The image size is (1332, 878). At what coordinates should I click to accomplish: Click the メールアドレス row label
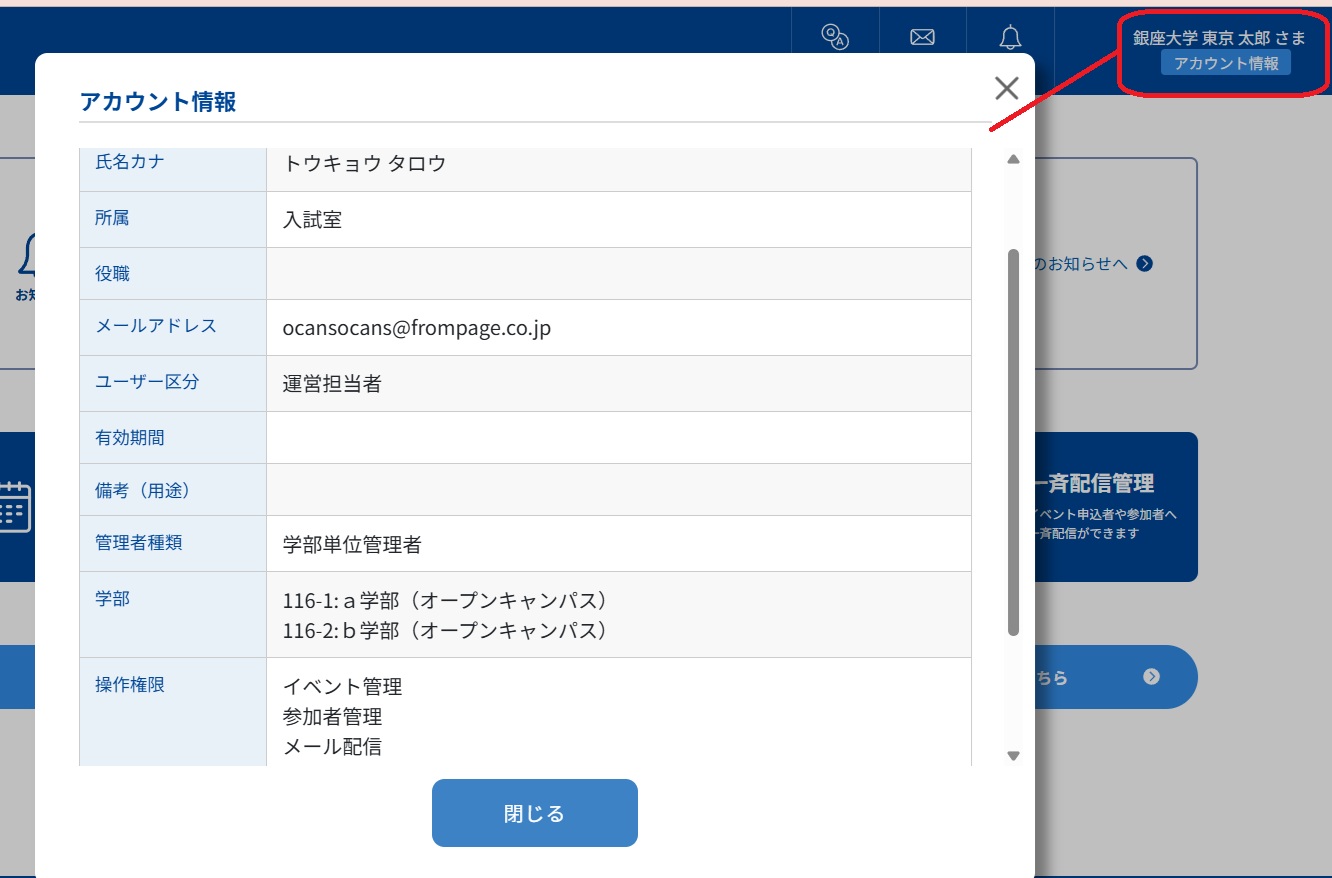(156, 326)
